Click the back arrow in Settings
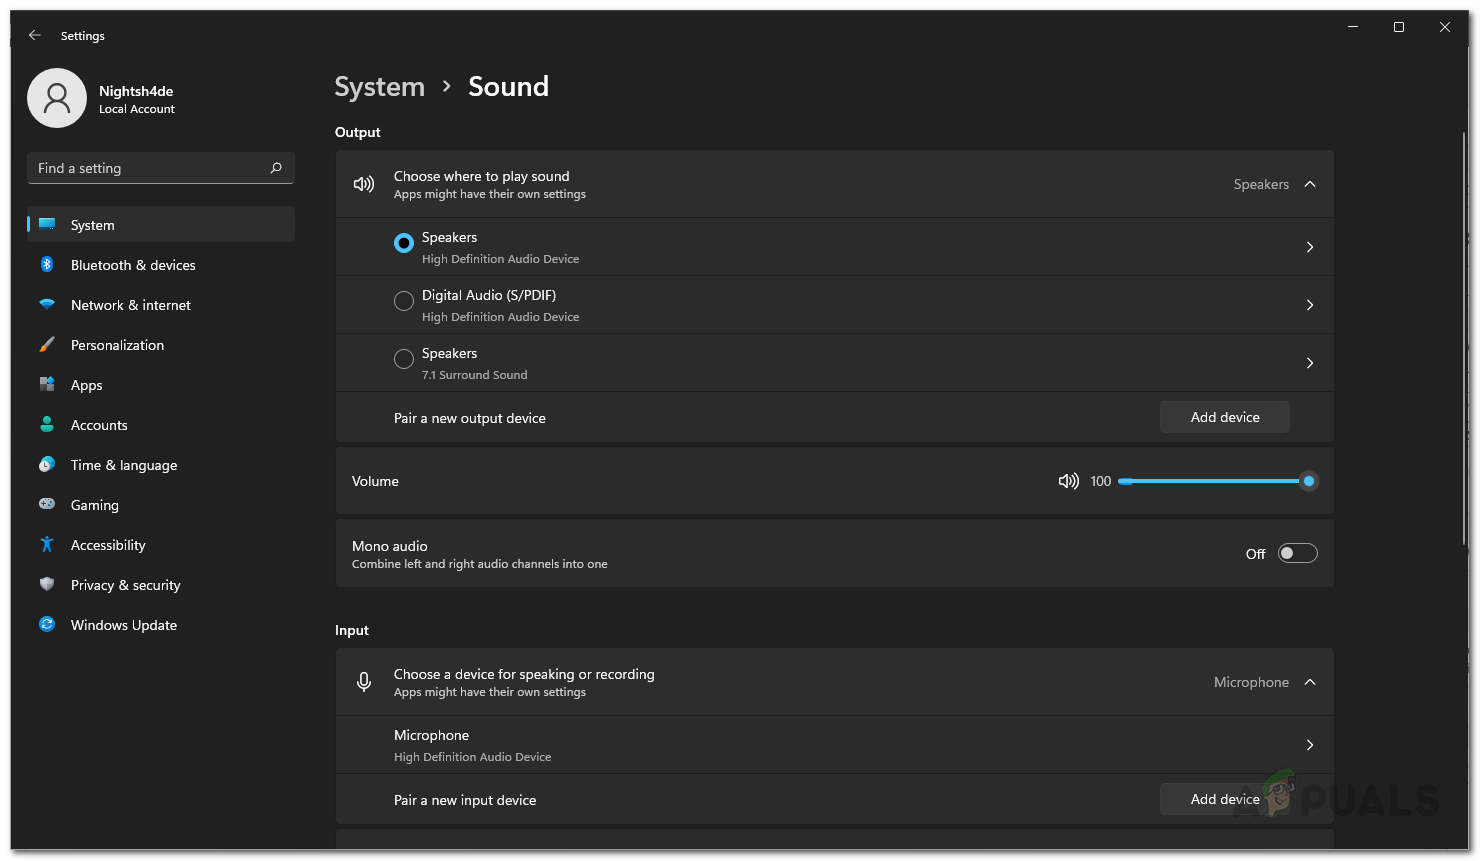The height and width of the screenshot is (861, 1480). coord(35,35)
